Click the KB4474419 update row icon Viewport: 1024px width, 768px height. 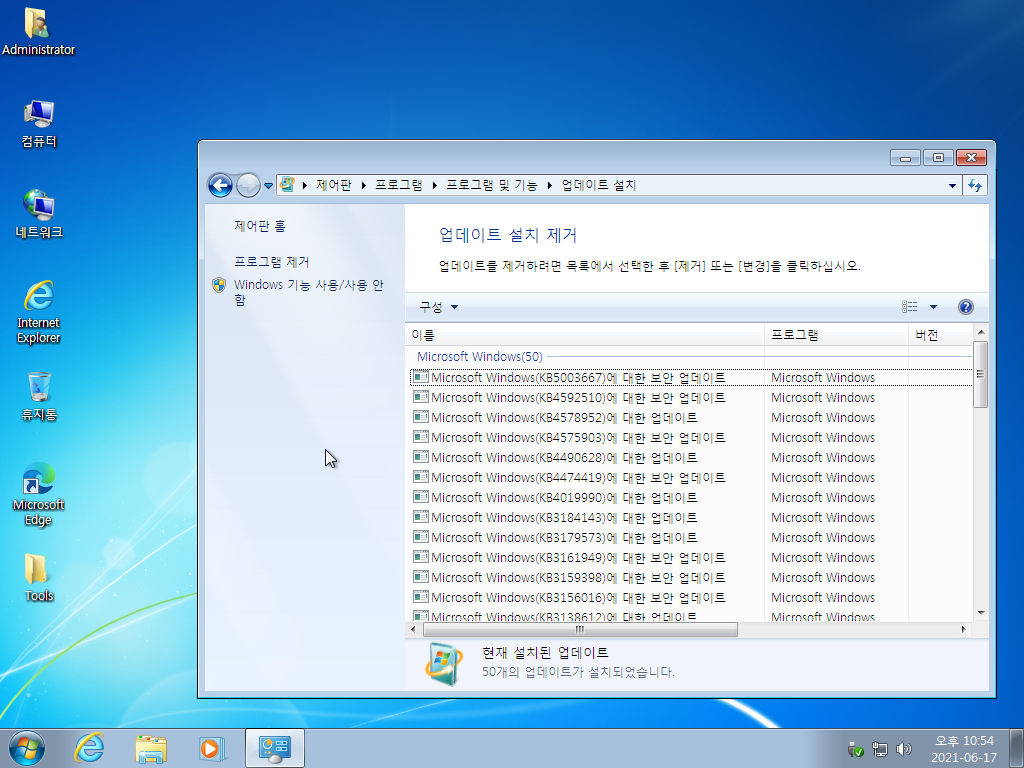click(421, 477)
